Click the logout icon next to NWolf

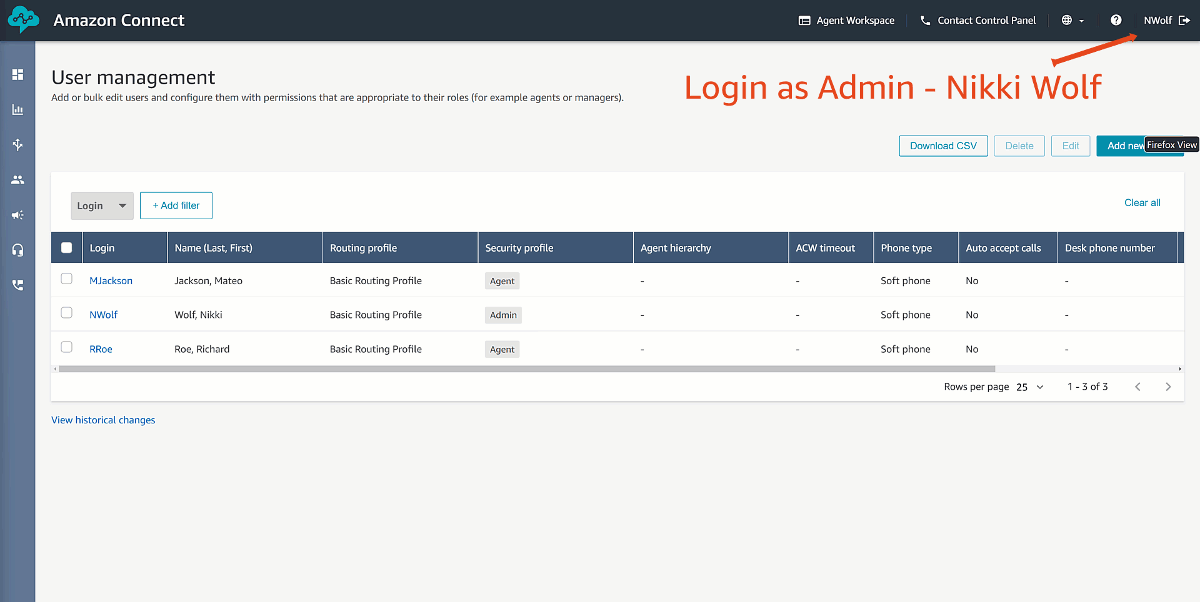coord(1184,20)
